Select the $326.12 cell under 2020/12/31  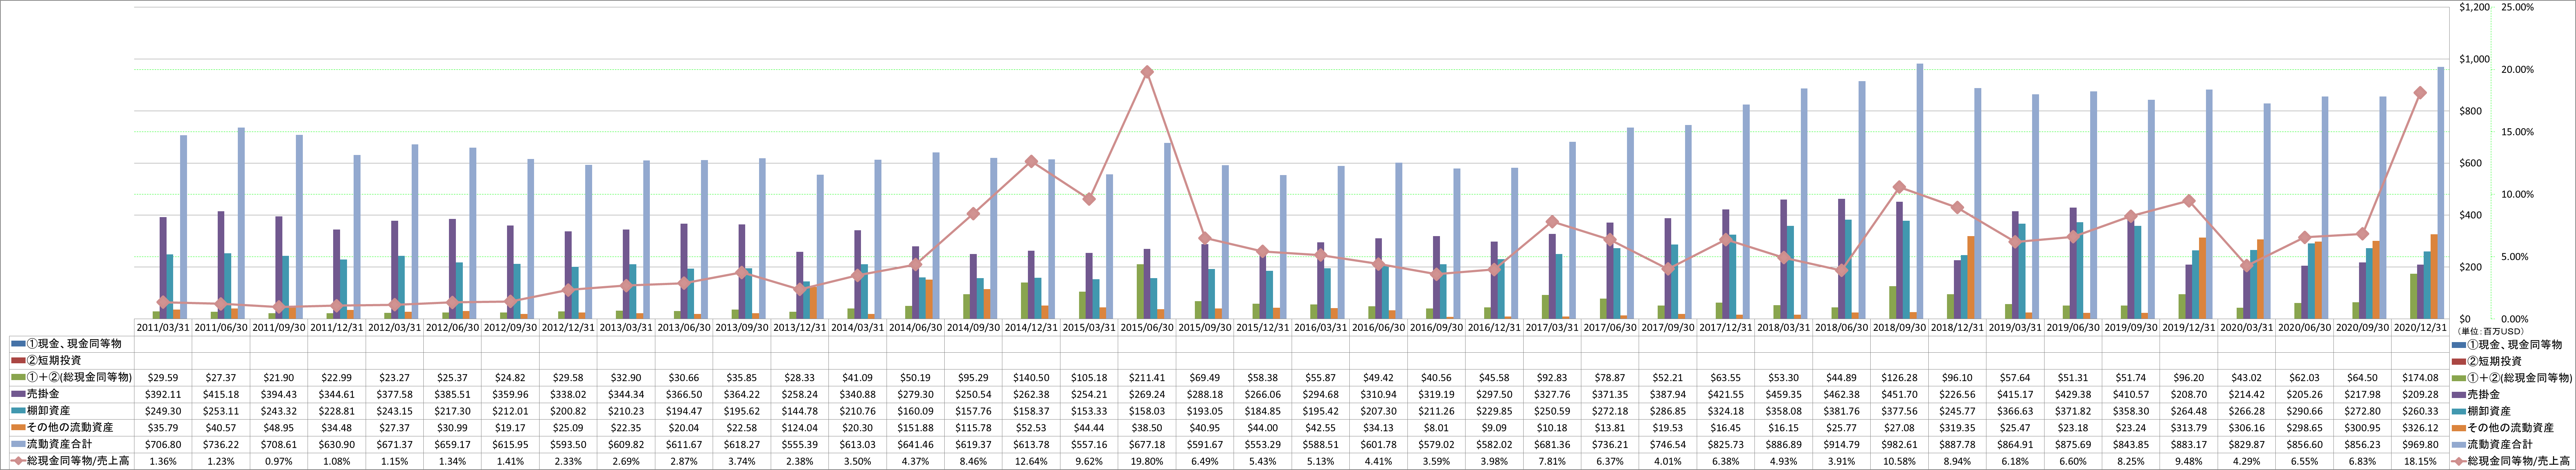tap(2420, 428)
